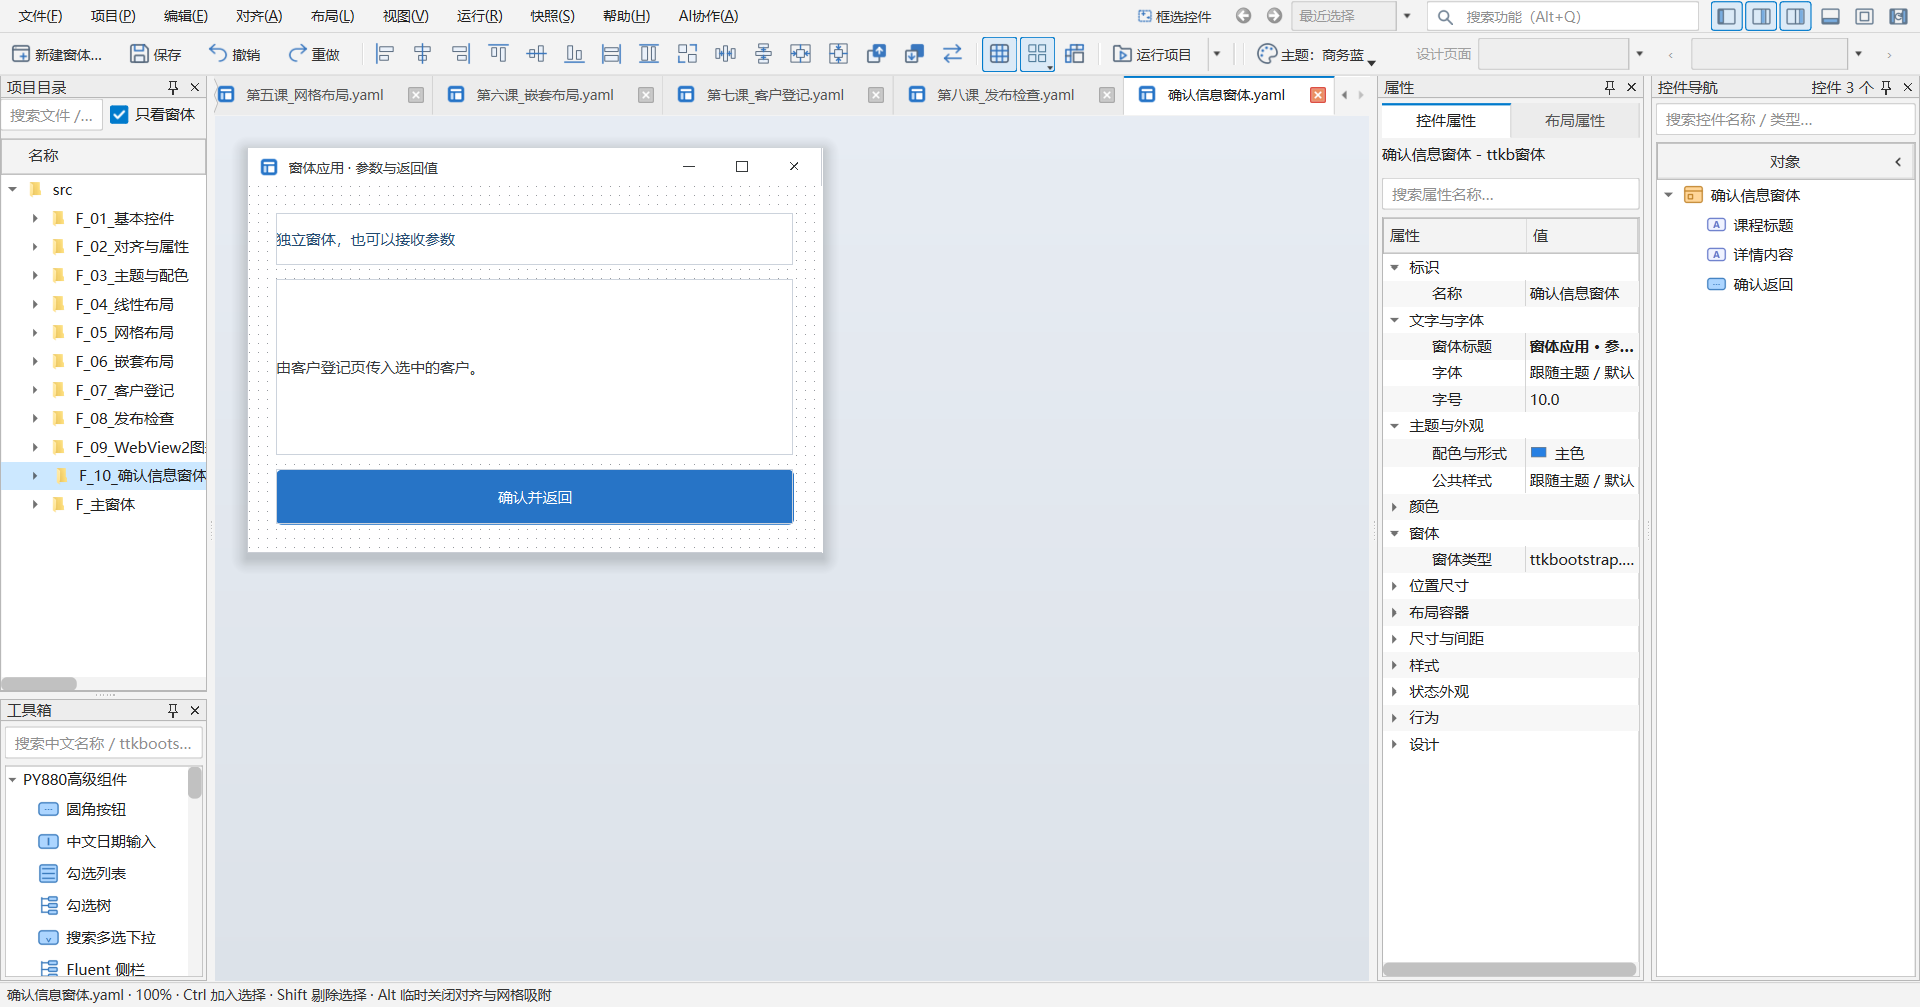Toggle the grid display button
The height and width of the screenshot is (1007, 1920).
pos(999,54)
